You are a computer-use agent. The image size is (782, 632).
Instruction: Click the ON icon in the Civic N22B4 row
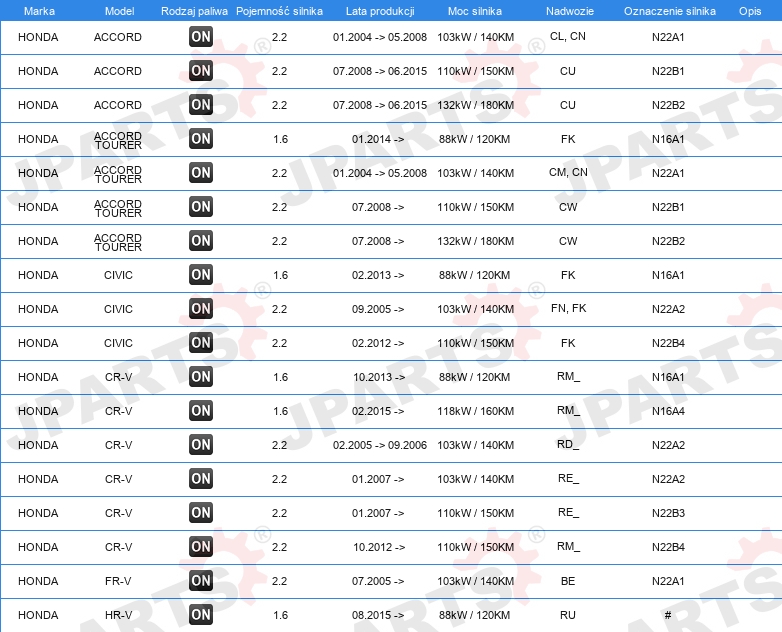click(201, 342)
